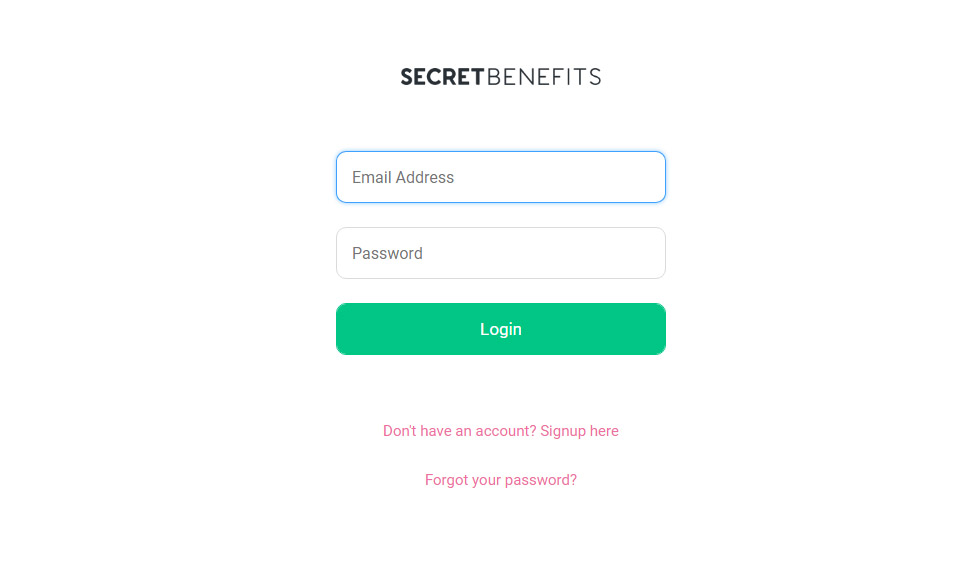Click the SECRETBENEFITS wordmark at top
Image resolution: width=960 pixels, height=561 pixels.
(x=500, y=77)
